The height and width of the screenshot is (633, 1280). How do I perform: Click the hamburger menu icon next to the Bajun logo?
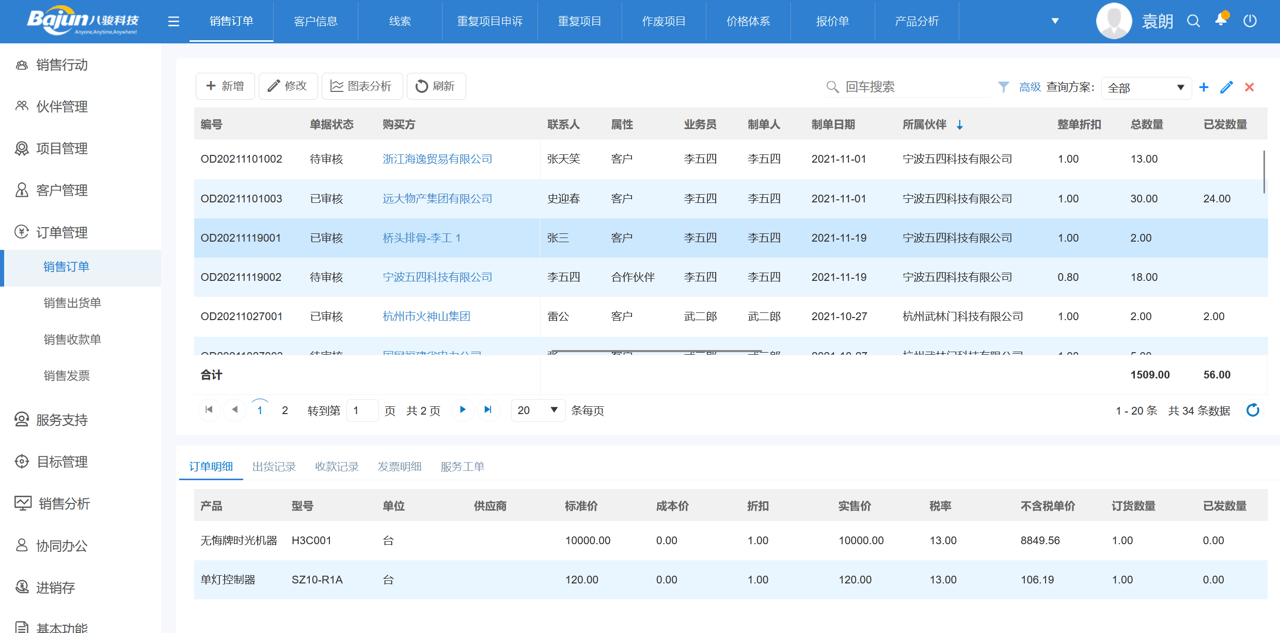173,20
